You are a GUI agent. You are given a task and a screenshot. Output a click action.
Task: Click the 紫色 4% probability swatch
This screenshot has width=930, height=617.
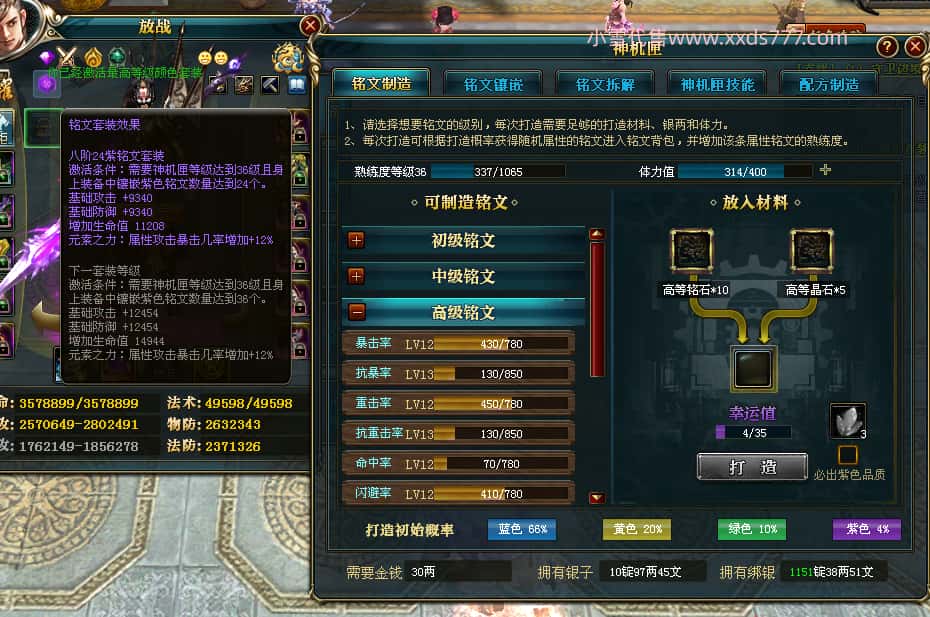[867, 529]
